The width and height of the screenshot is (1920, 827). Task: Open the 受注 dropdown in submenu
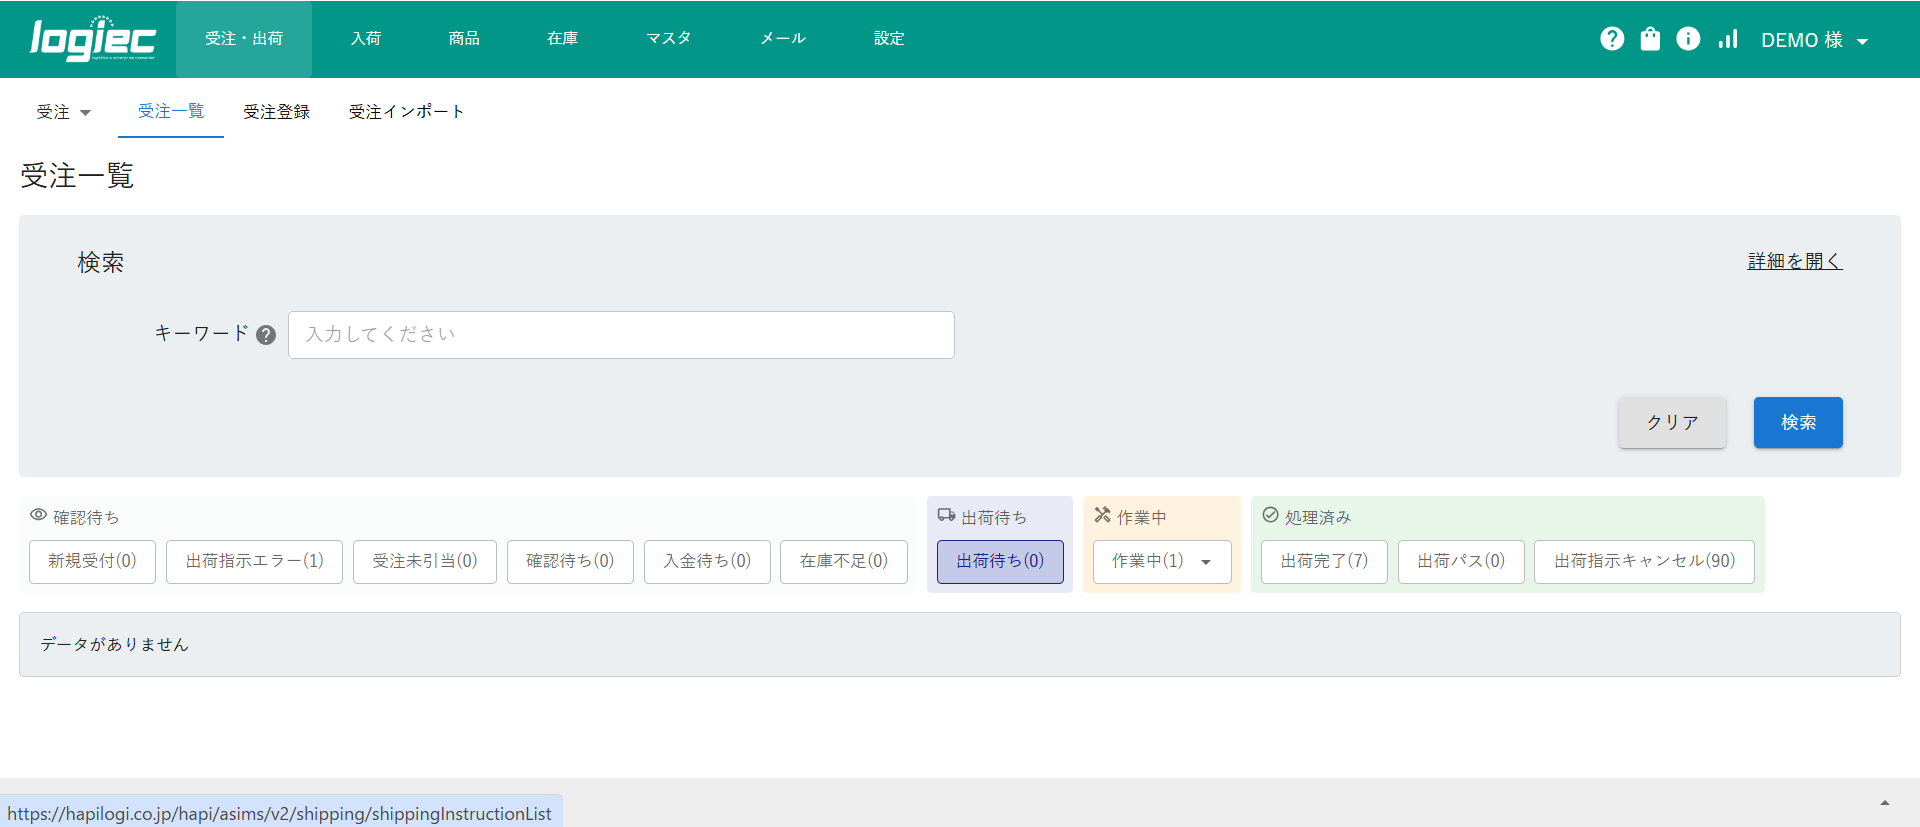coord(63,112)
